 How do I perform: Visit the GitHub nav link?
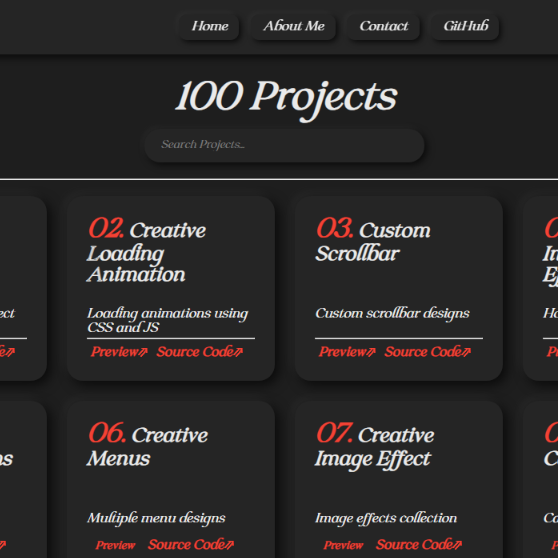[x=465, y=26]
